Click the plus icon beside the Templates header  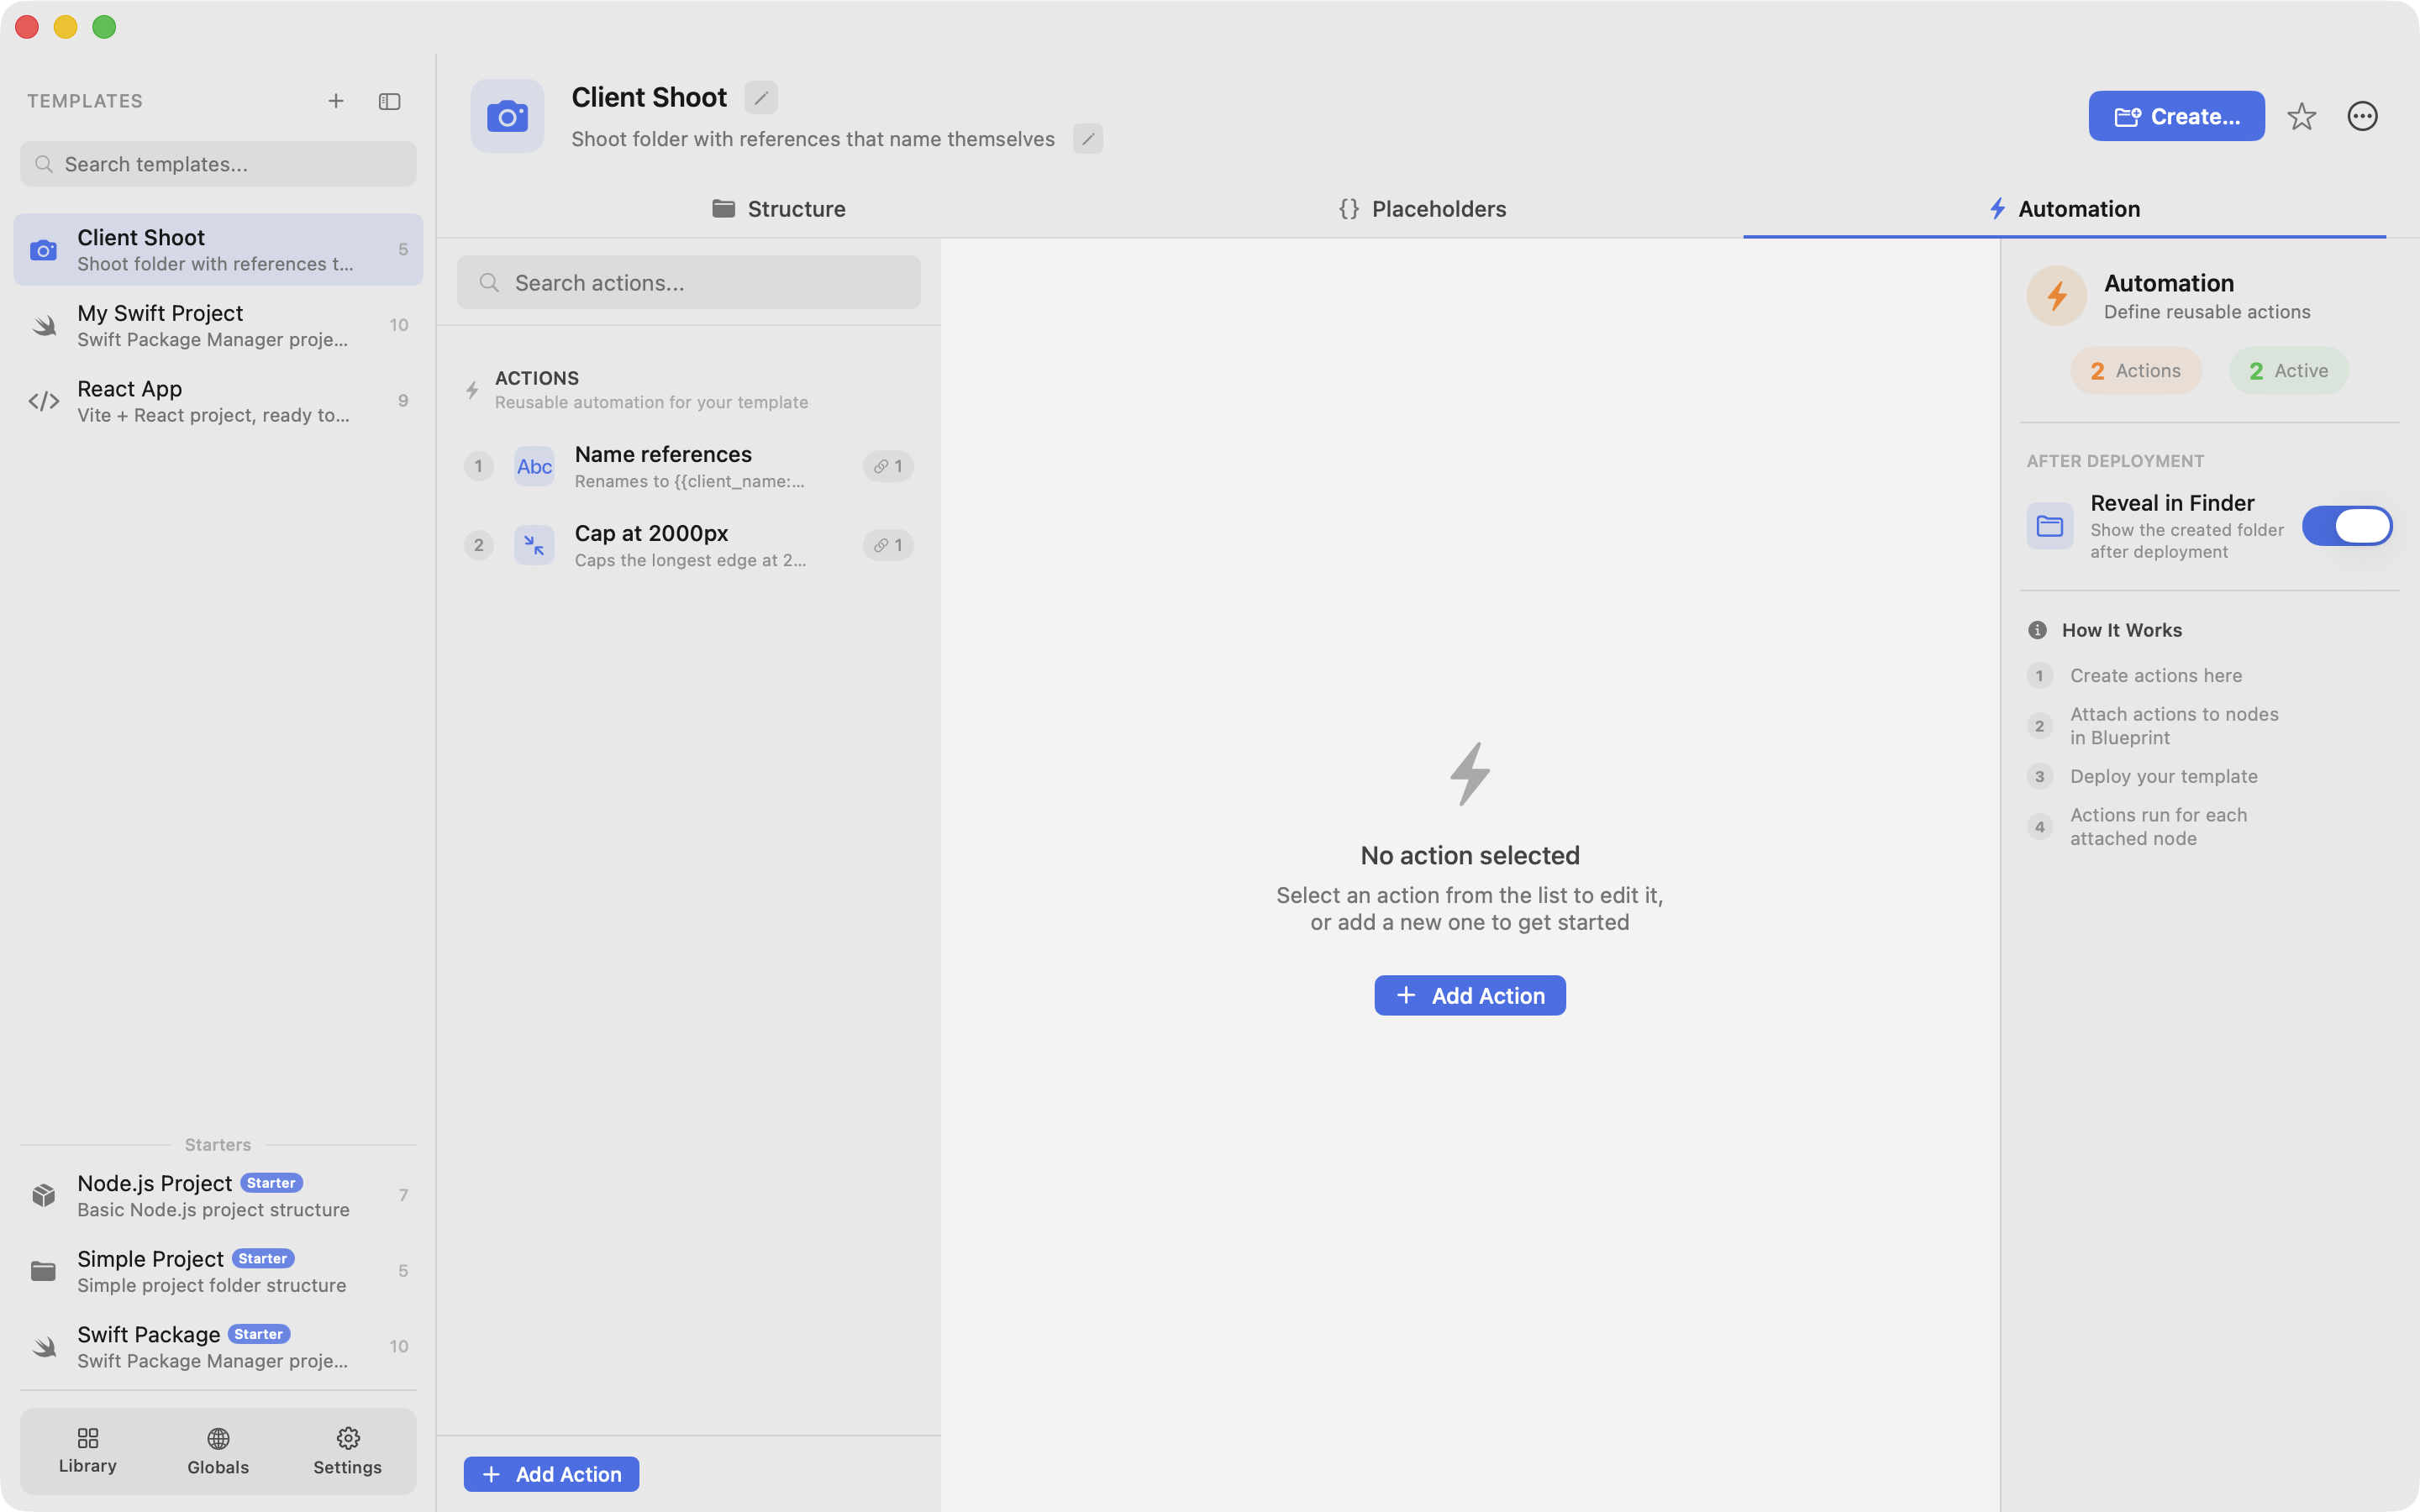[x=336, y=101]
